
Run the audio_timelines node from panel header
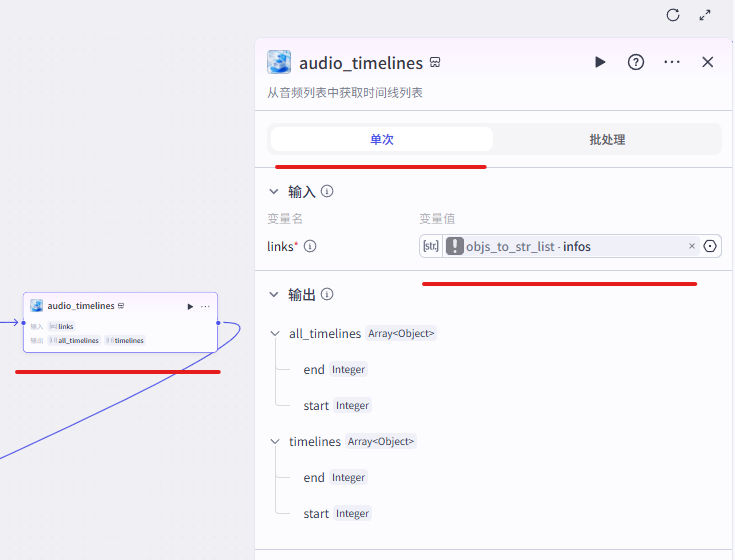point(600,62)
